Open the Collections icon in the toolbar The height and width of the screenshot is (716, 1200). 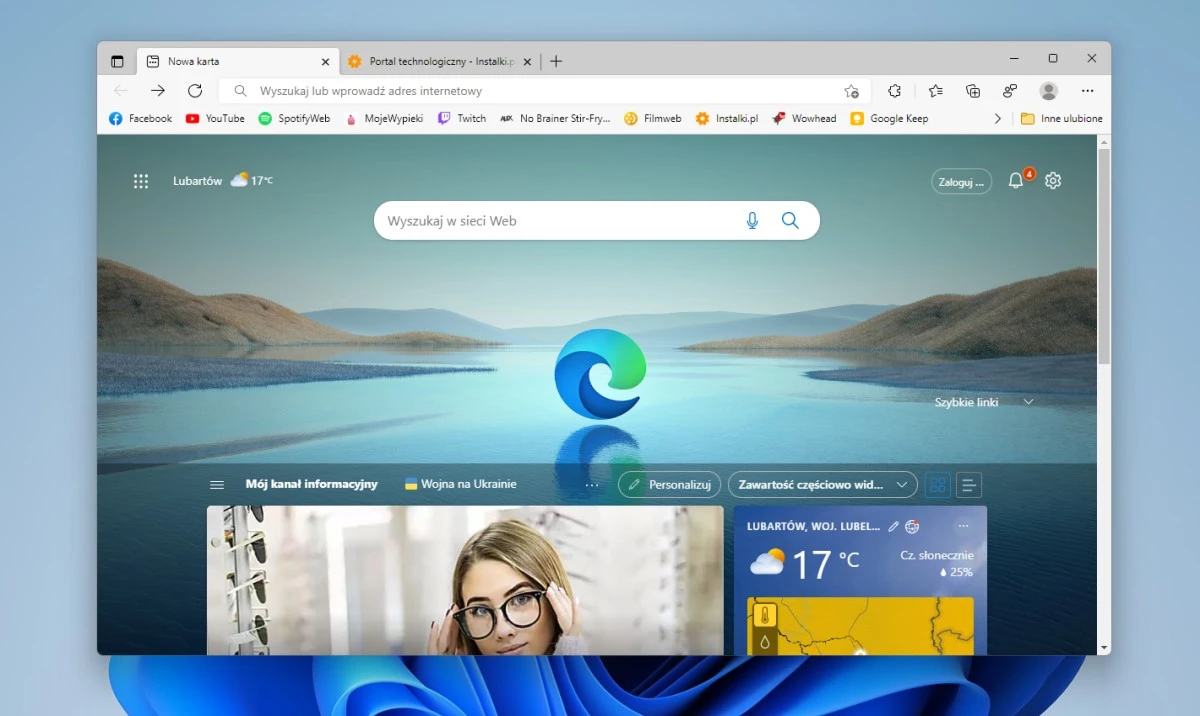972,90
